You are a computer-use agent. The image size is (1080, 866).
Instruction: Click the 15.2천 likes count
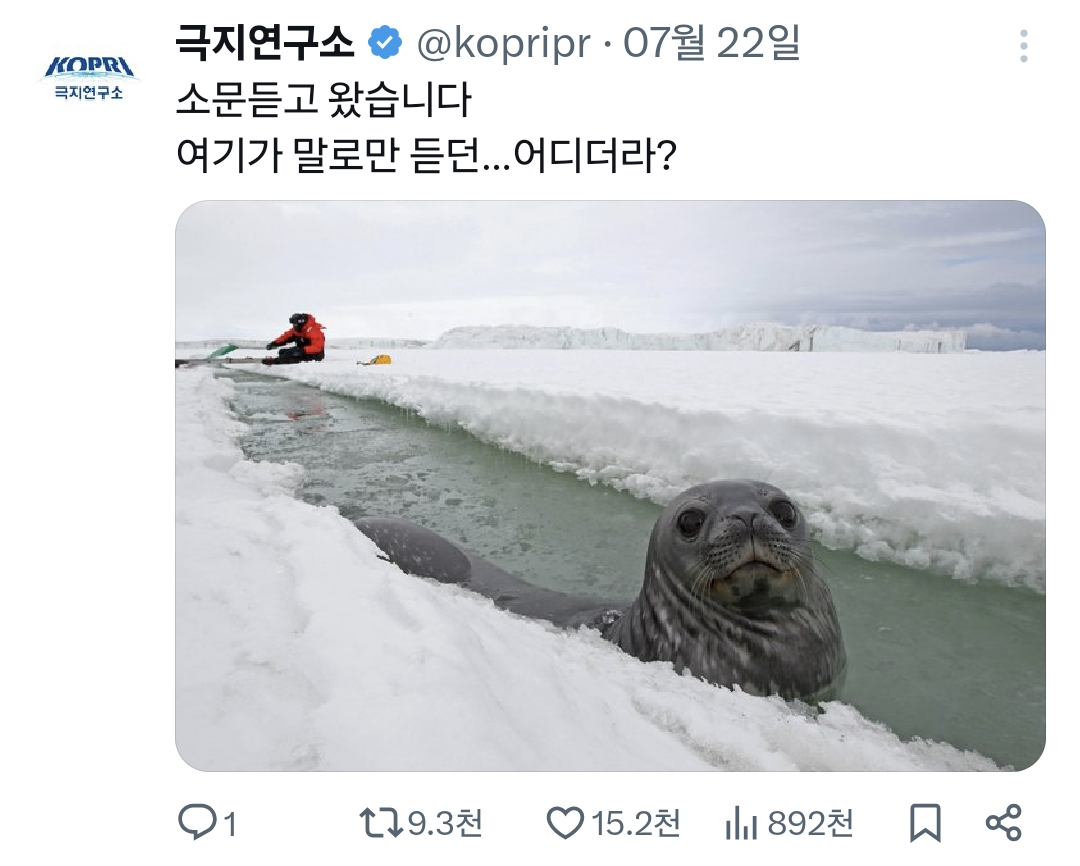pyautogui.click(x=635, y=823)
